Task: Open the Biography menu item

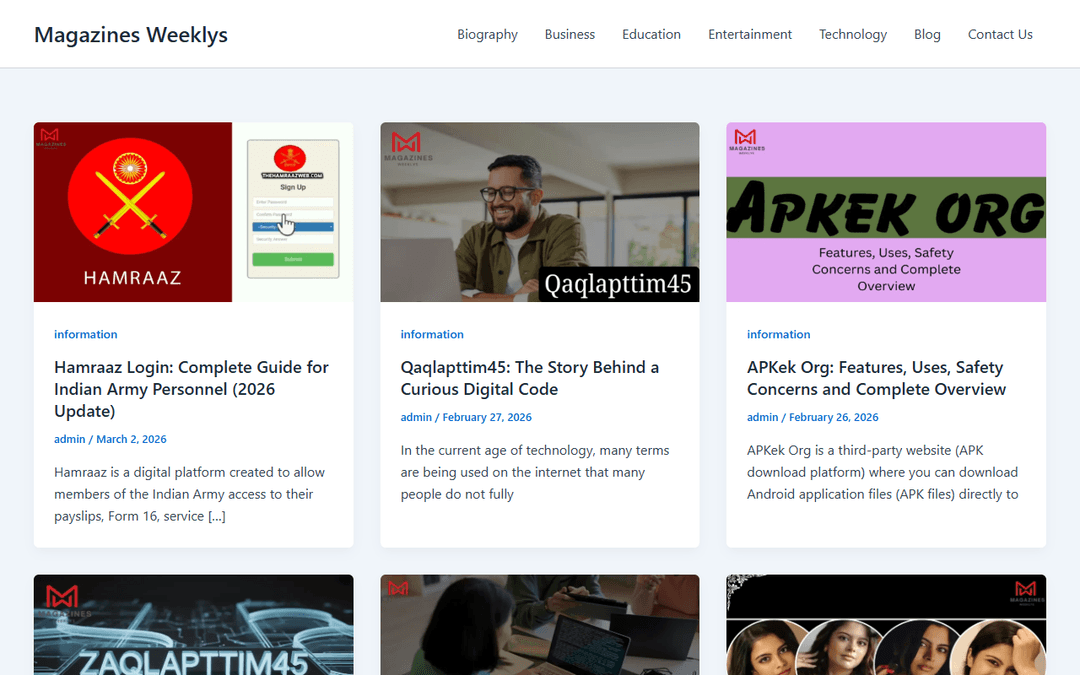Action: point(487,34)
